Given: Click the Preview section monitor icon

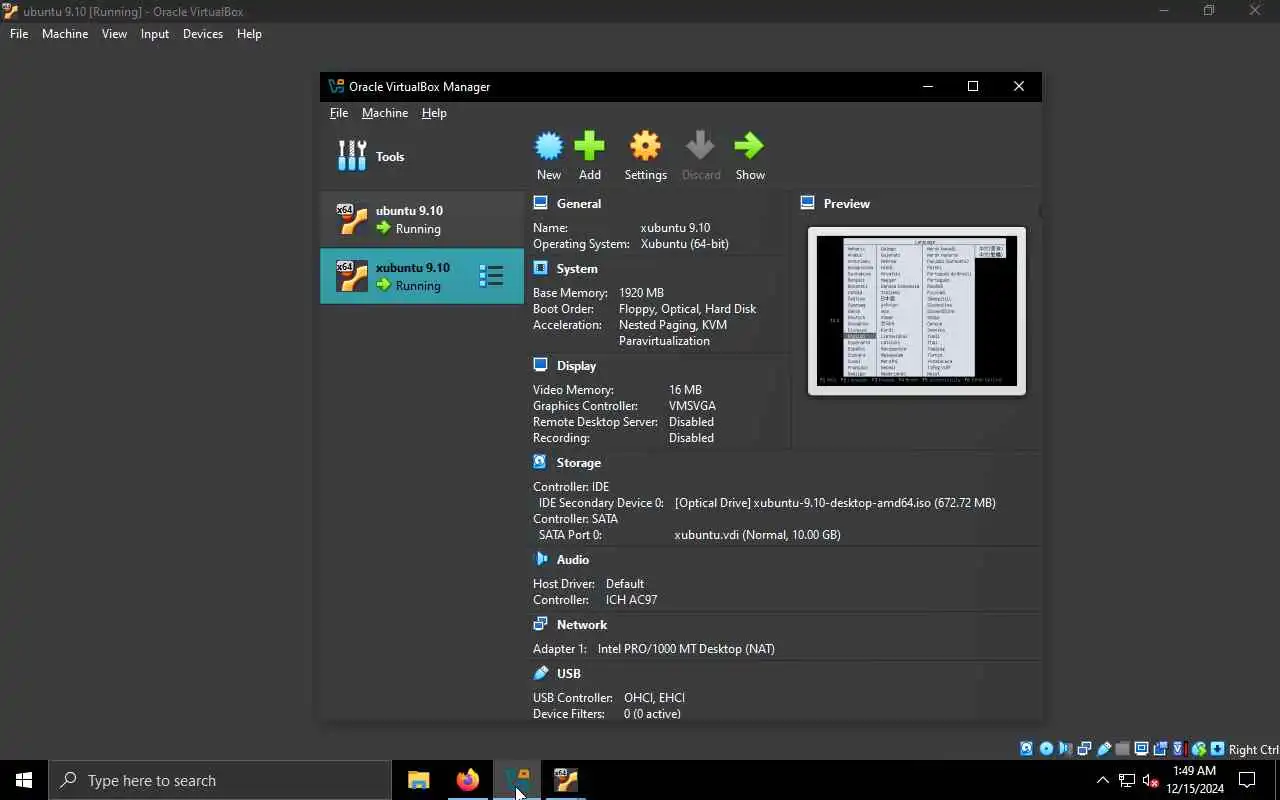Looking at the screenshot, I should pos(808,203).
